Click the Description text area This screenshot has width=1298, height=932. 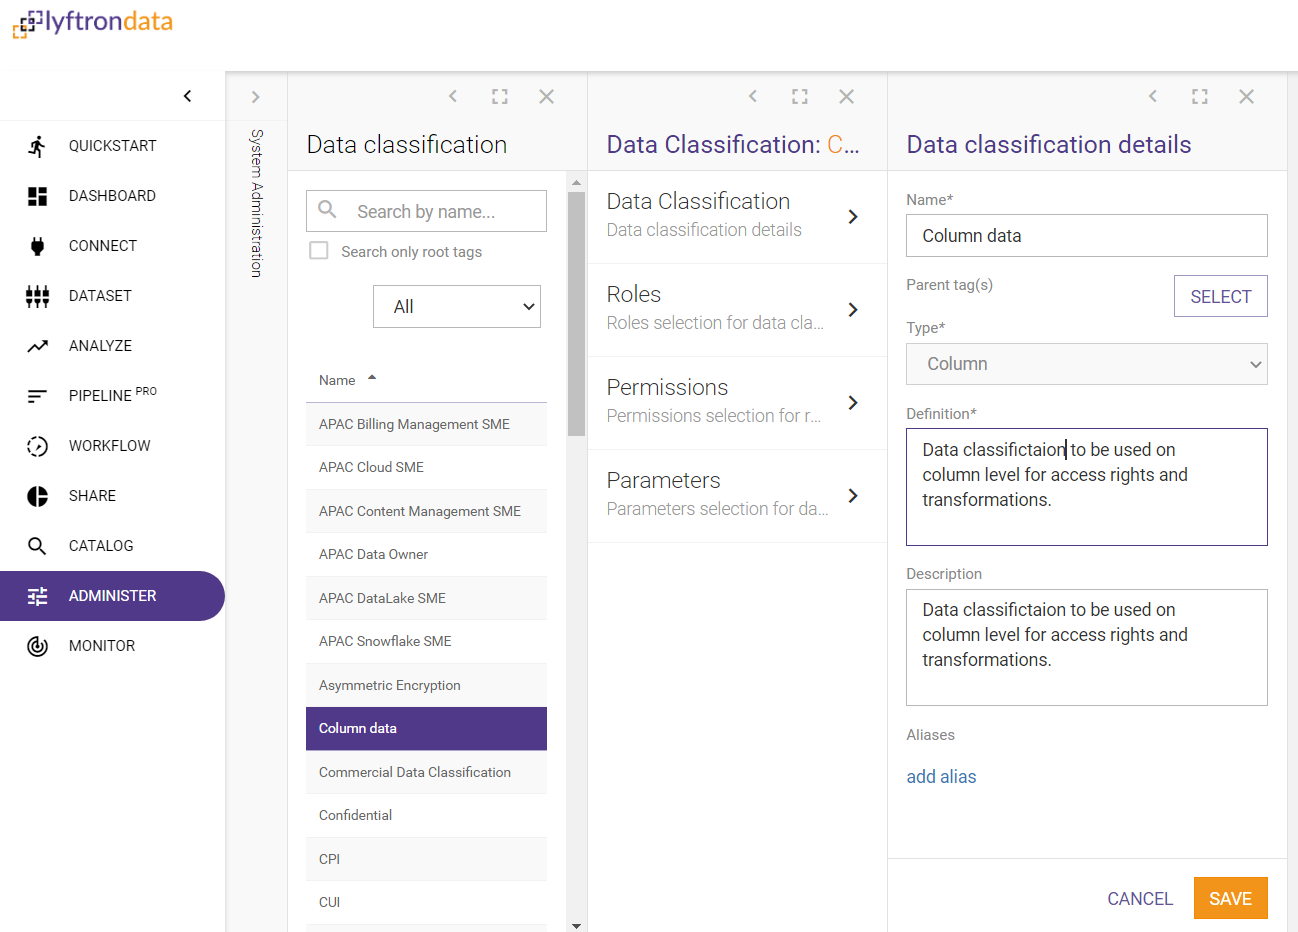(x=1087, y=648)
